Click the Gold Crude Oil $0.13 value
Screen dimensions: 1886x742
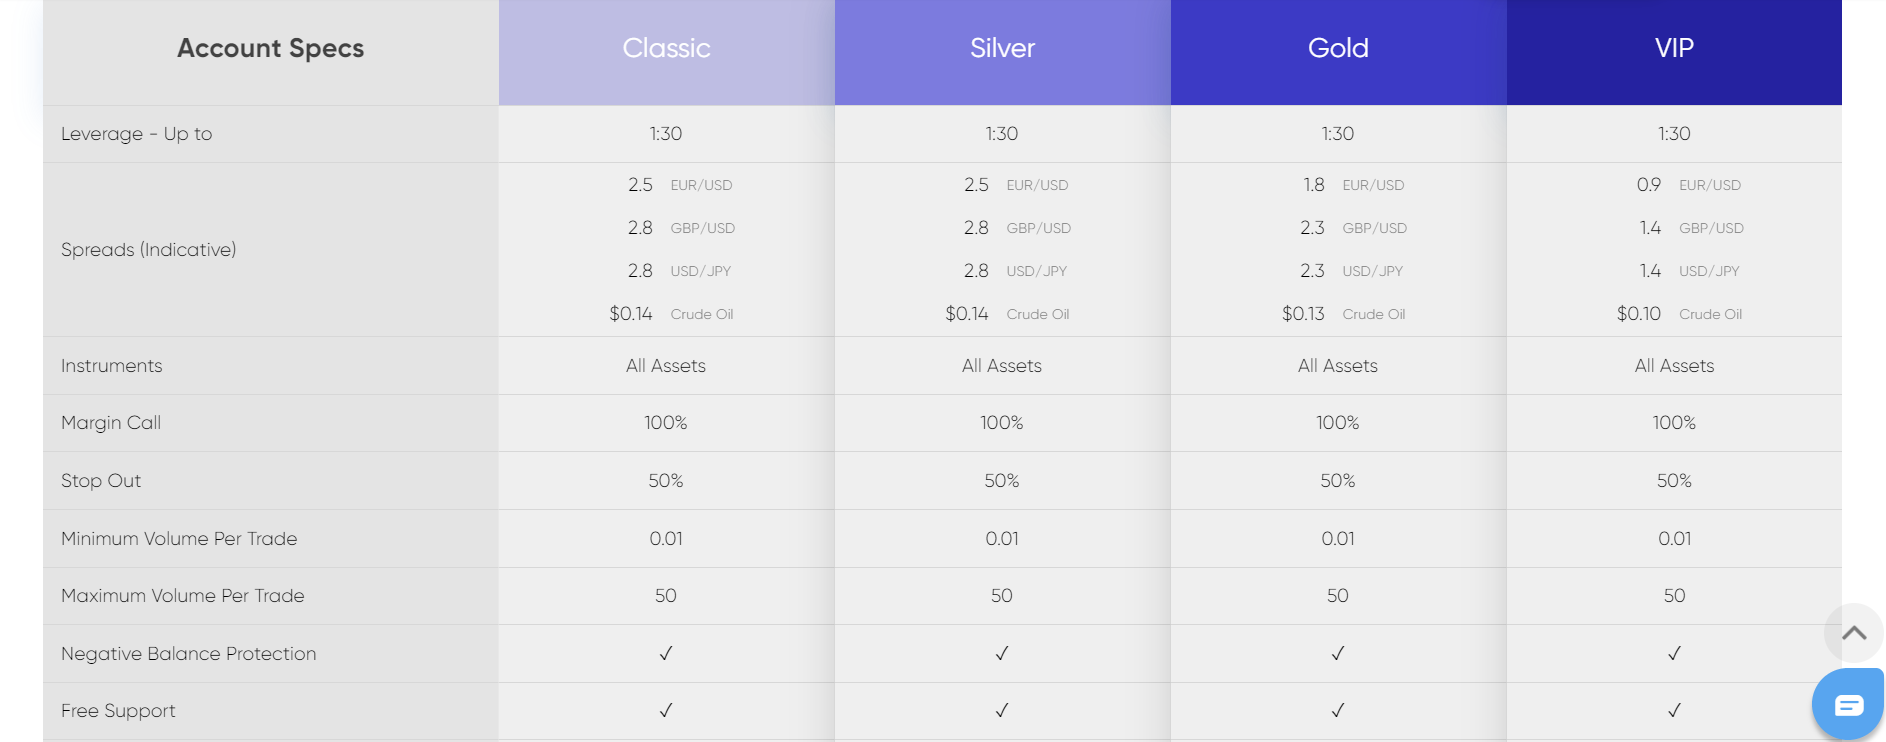coord(1303,314)
